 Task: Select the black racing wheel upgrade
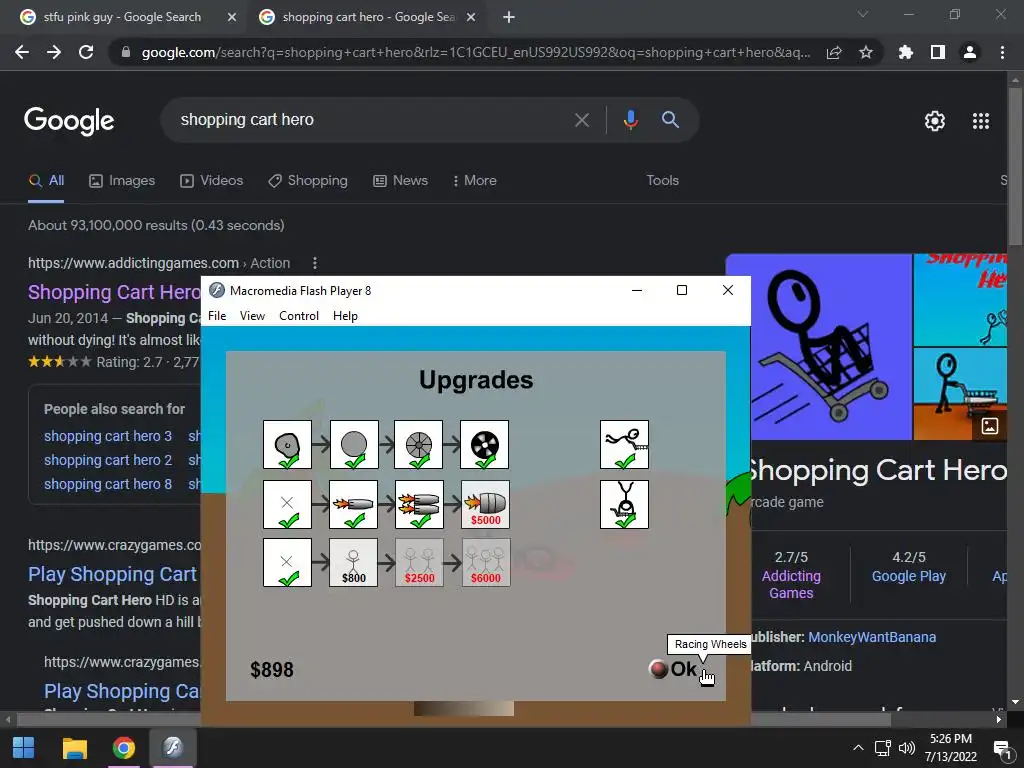tap(485, 445)
